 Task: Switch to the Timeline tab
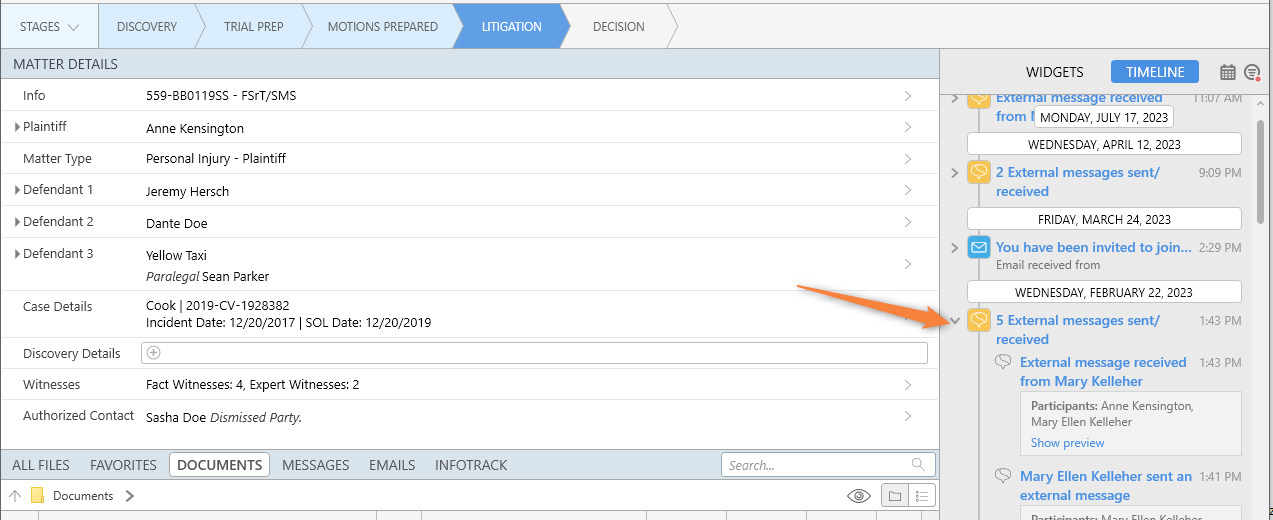1155,72
